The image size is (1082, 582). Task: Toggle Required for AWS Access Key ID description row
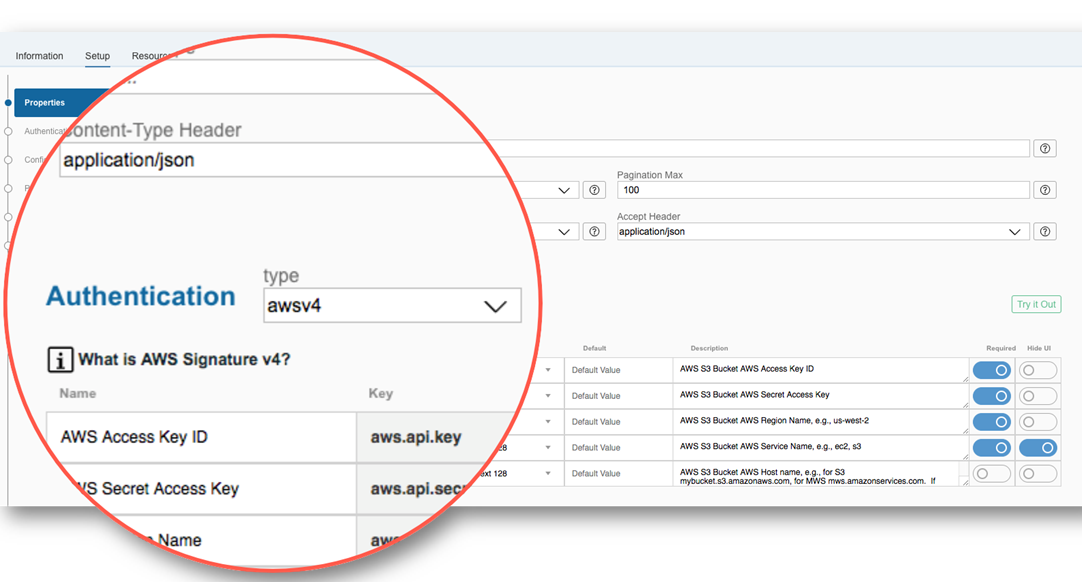tap(992, 370)
